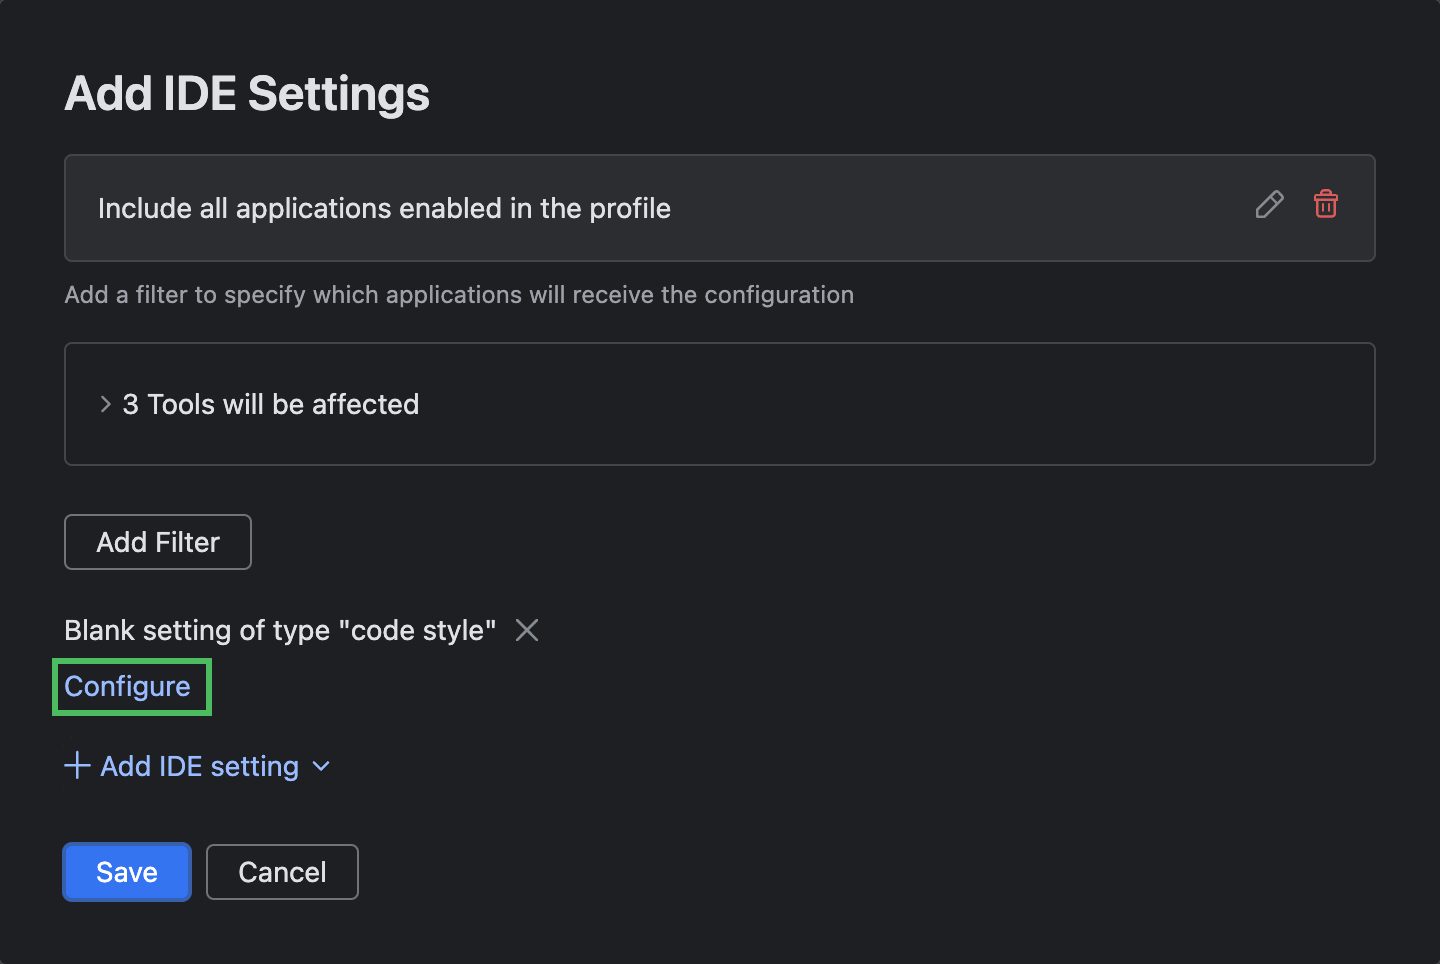Viewport: 1440px width, 964px height.
Task: Remove the blank code style setting with the X
Action: [x=527, y=630]
